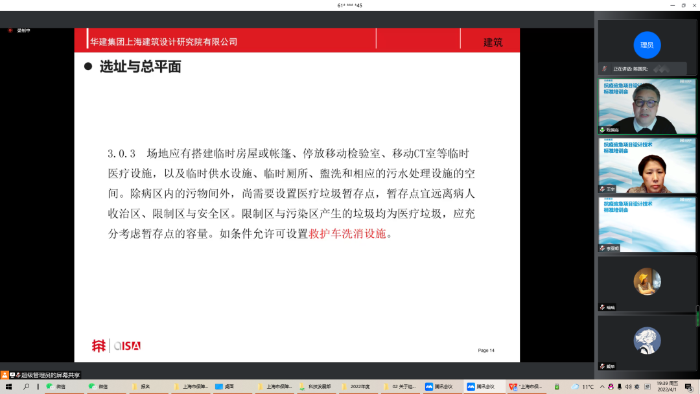Click the microphone tray icon
This screenshot has width=700, height=394.
tap(620, 387)
